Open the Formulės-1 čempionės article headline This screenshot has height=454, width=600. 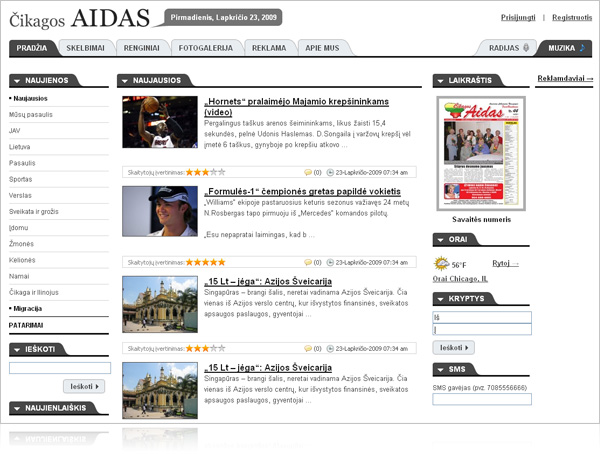pos(302,191)
